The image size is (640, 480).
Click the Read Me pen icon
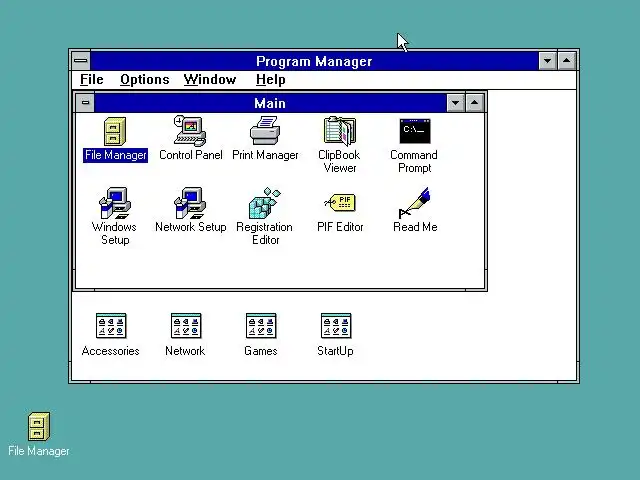[x=415, y=203]
